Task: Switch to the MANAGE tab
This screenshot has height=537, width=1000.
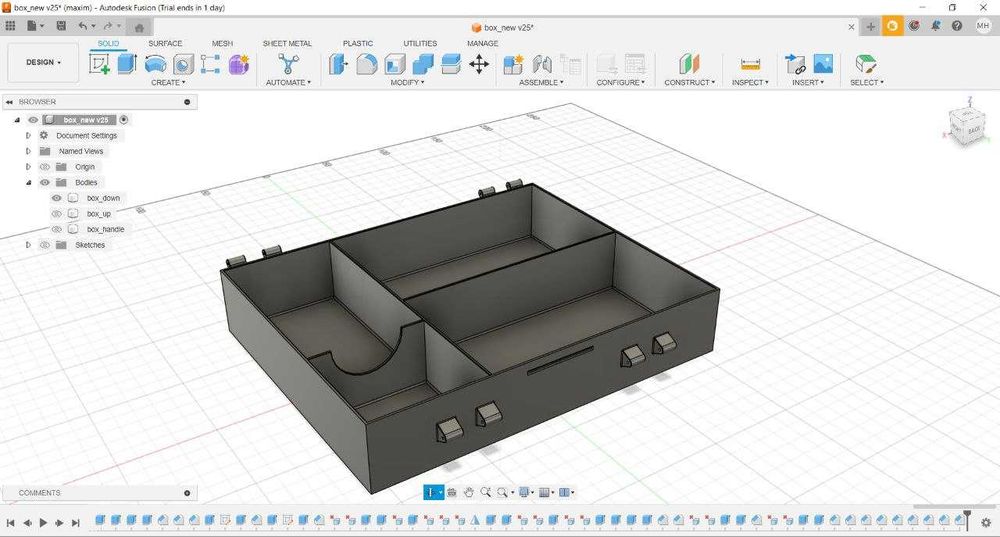Action: 482,43
